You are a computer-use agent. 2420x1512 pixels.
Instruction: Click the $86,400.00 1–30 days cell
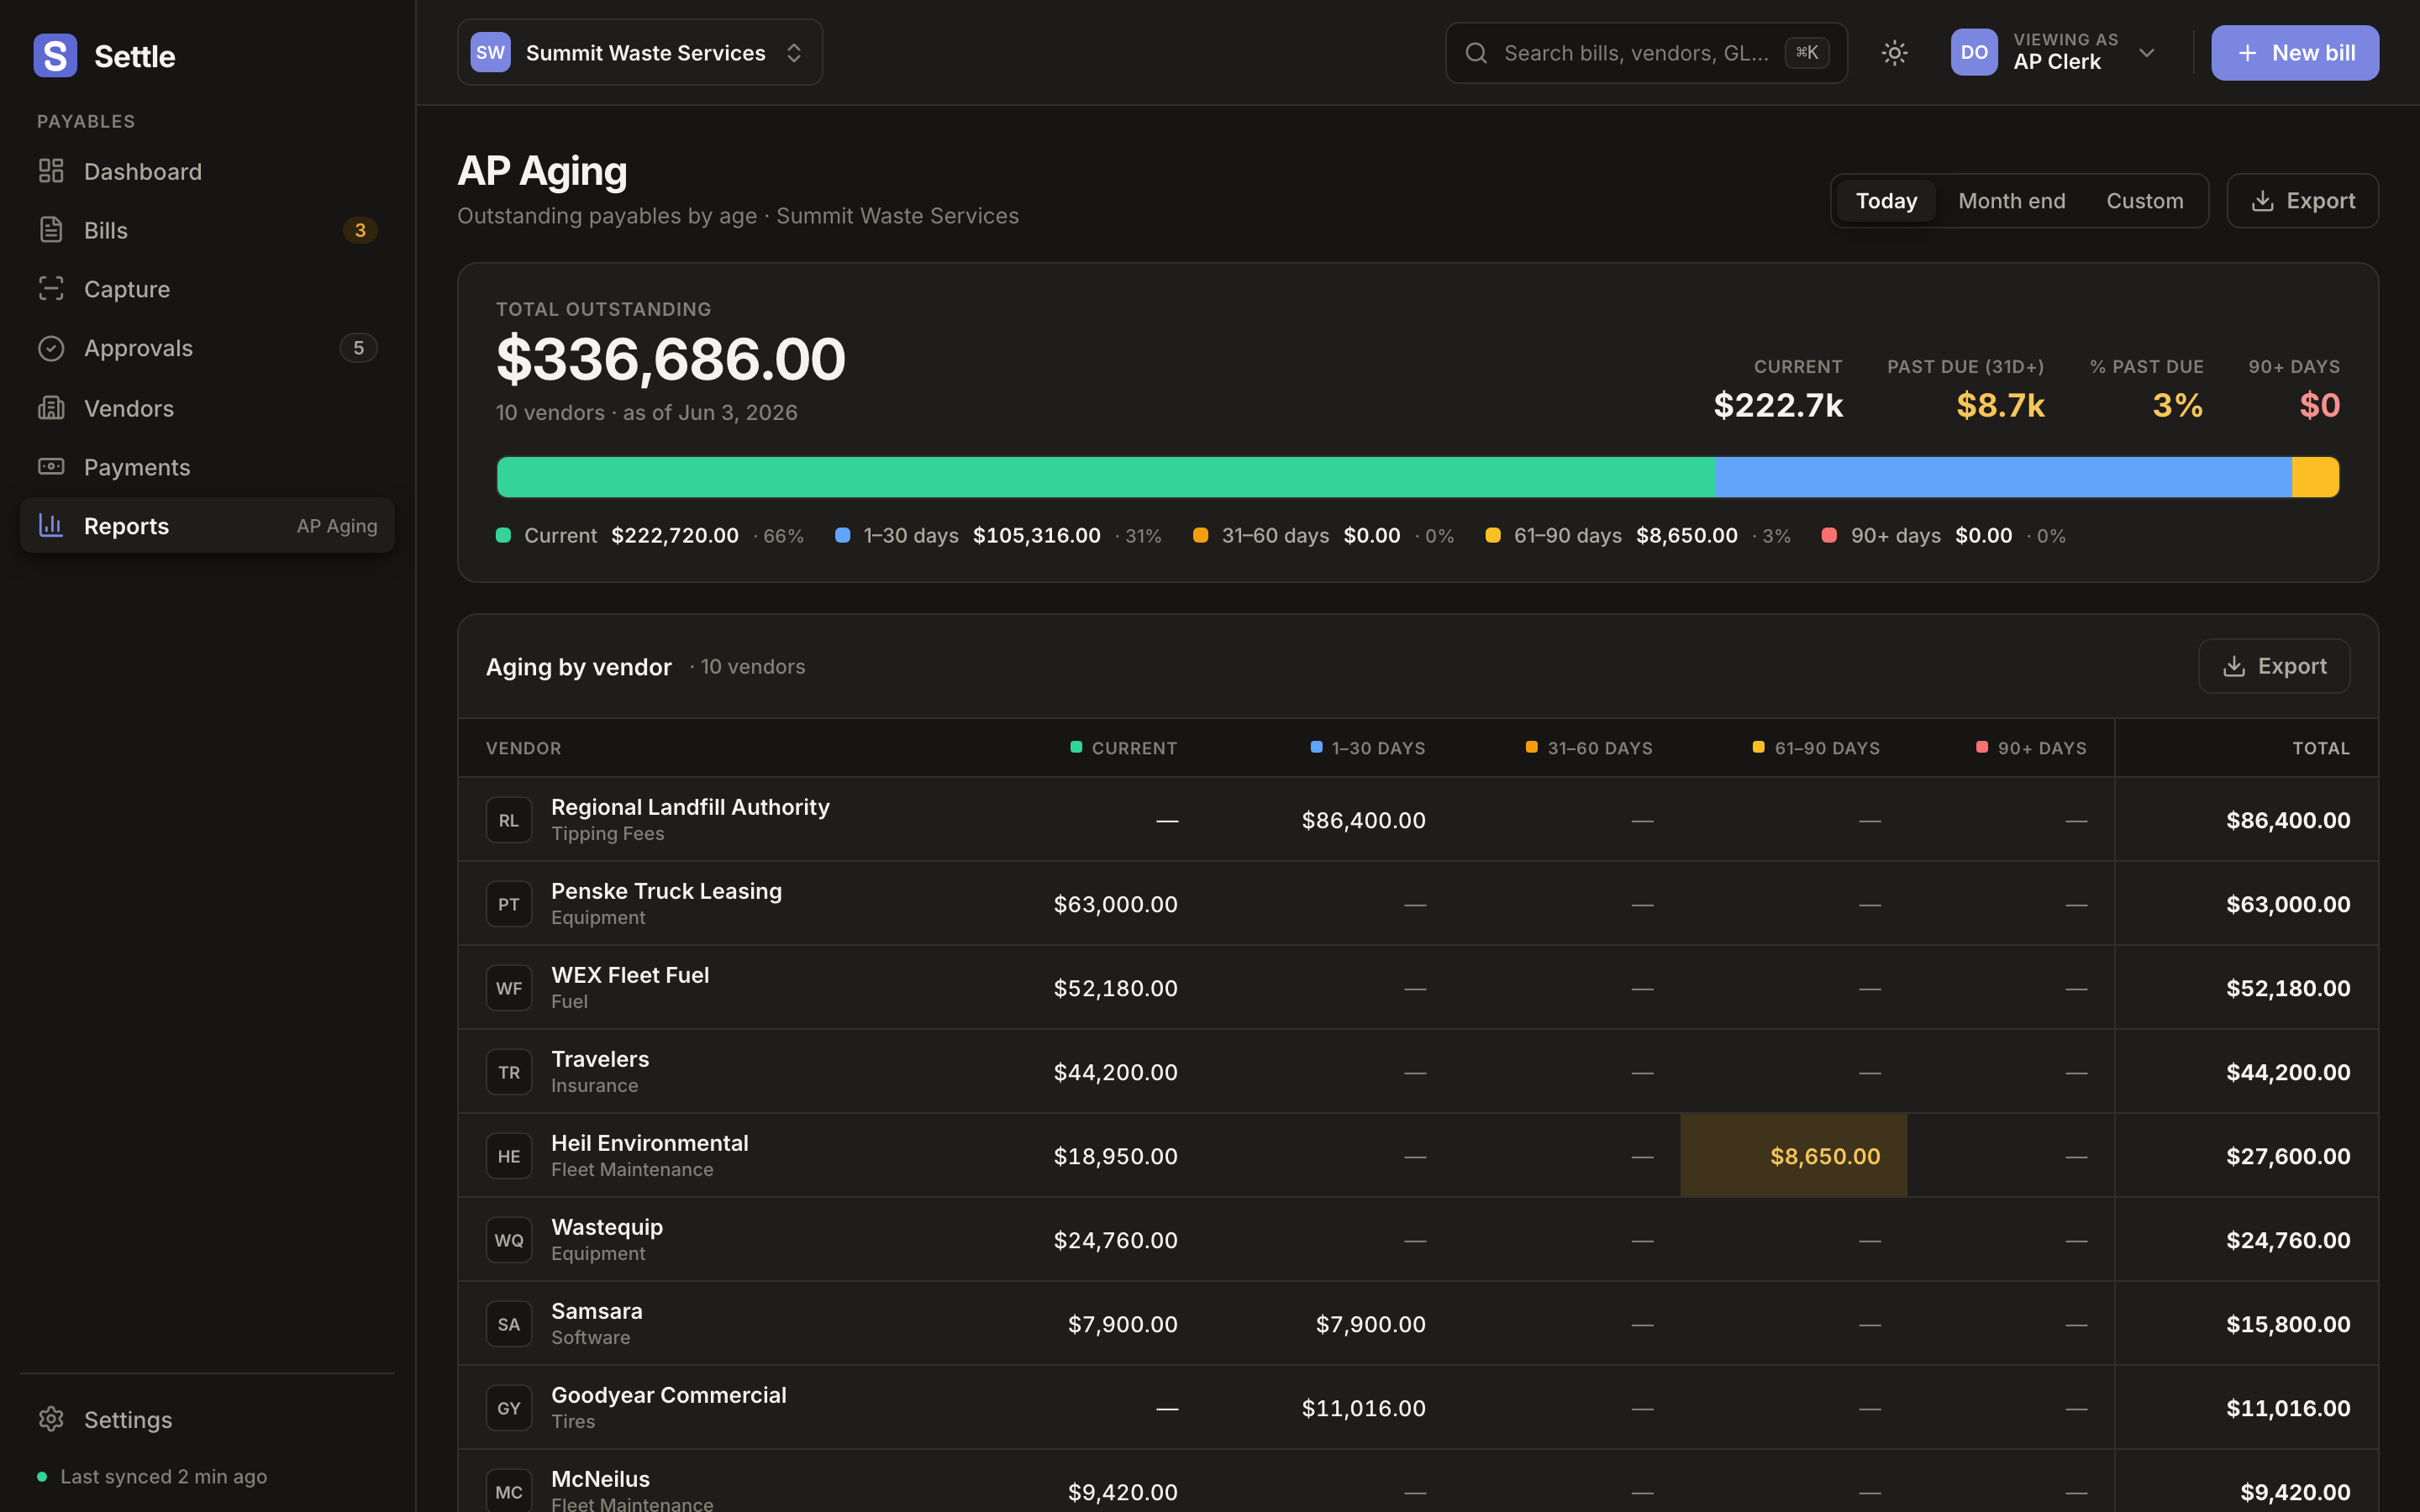tap(1363, 820)
